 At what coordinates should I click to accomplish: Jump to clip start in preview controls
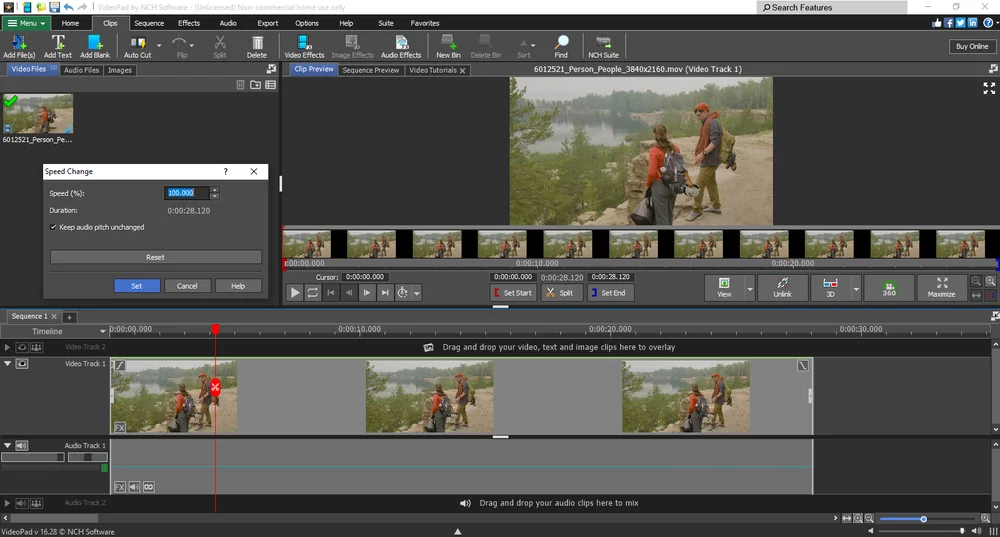(330, 293)
